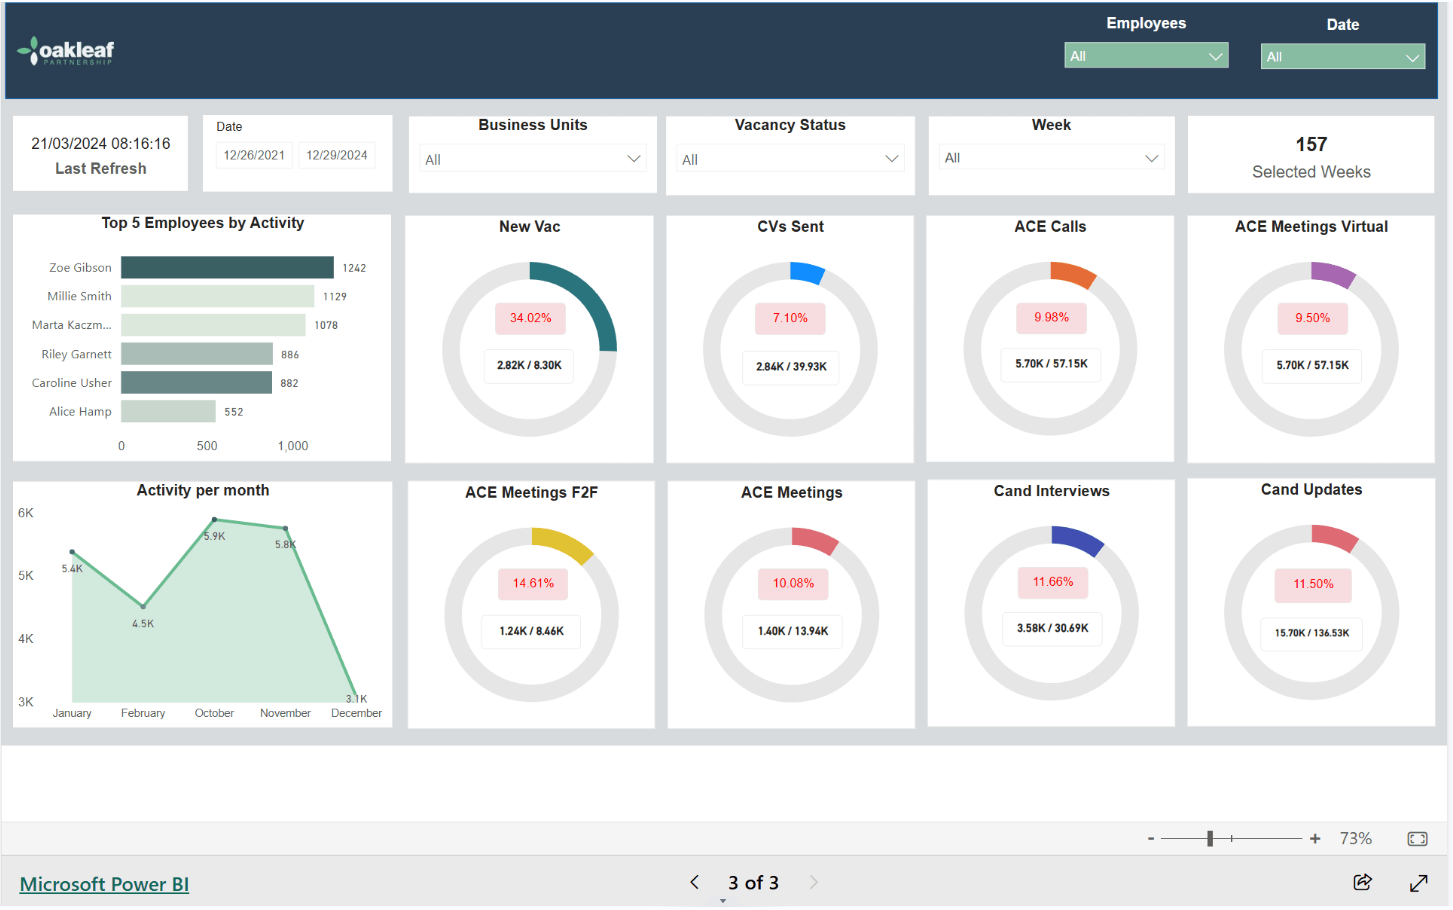Click the '3 of 3' page indicator
The height and width of the screenshot is (910, 1453).
point(753,883)
